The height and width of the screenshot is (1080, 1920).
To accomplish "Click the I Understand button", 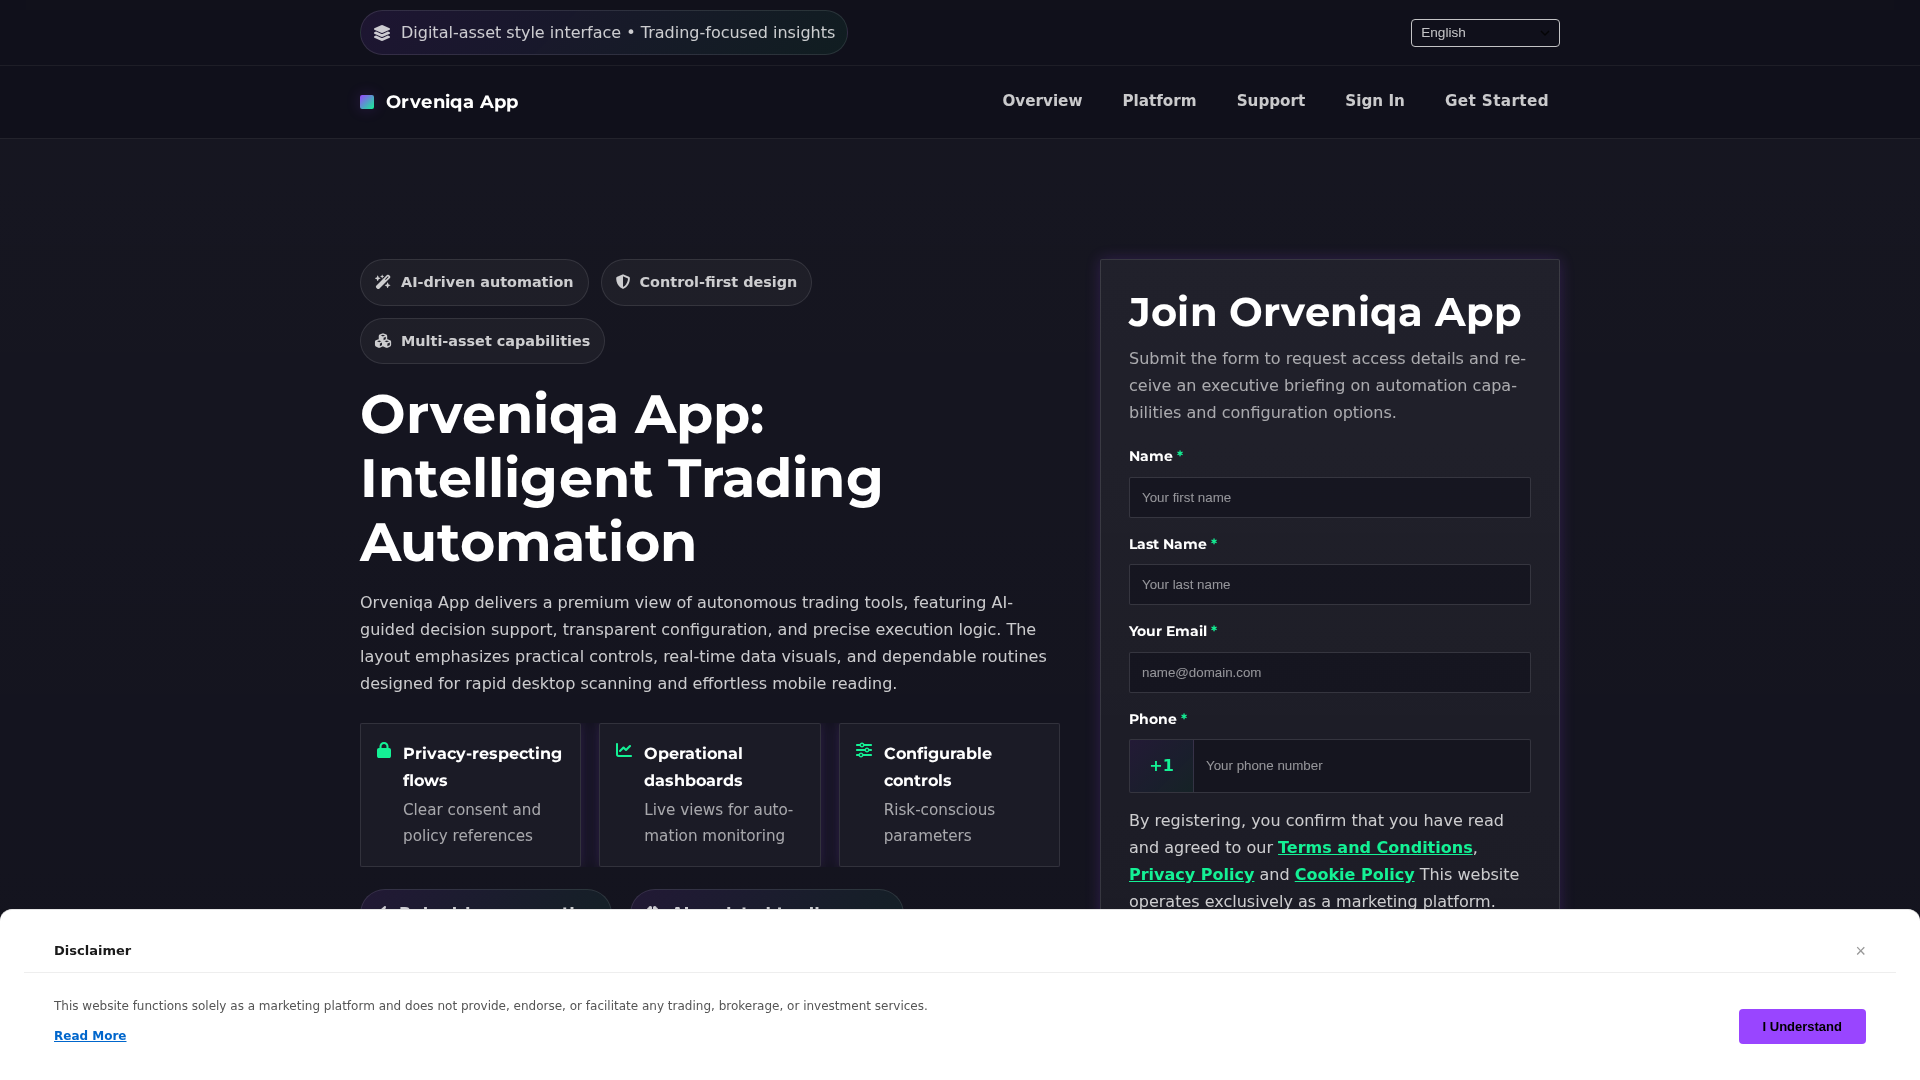I will pos(1802,1026).
